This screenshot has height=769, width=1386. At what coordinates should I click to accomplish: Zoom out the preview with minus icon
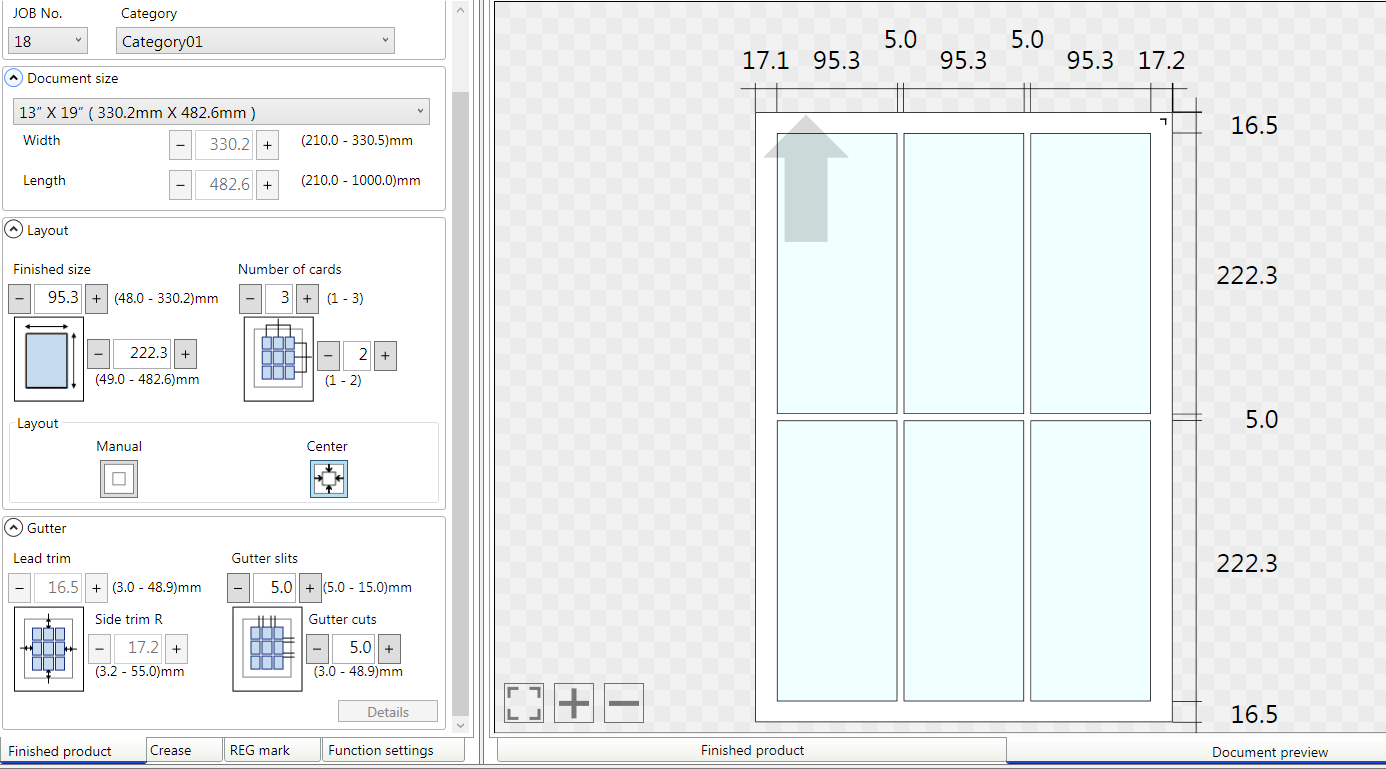(623, 703)
